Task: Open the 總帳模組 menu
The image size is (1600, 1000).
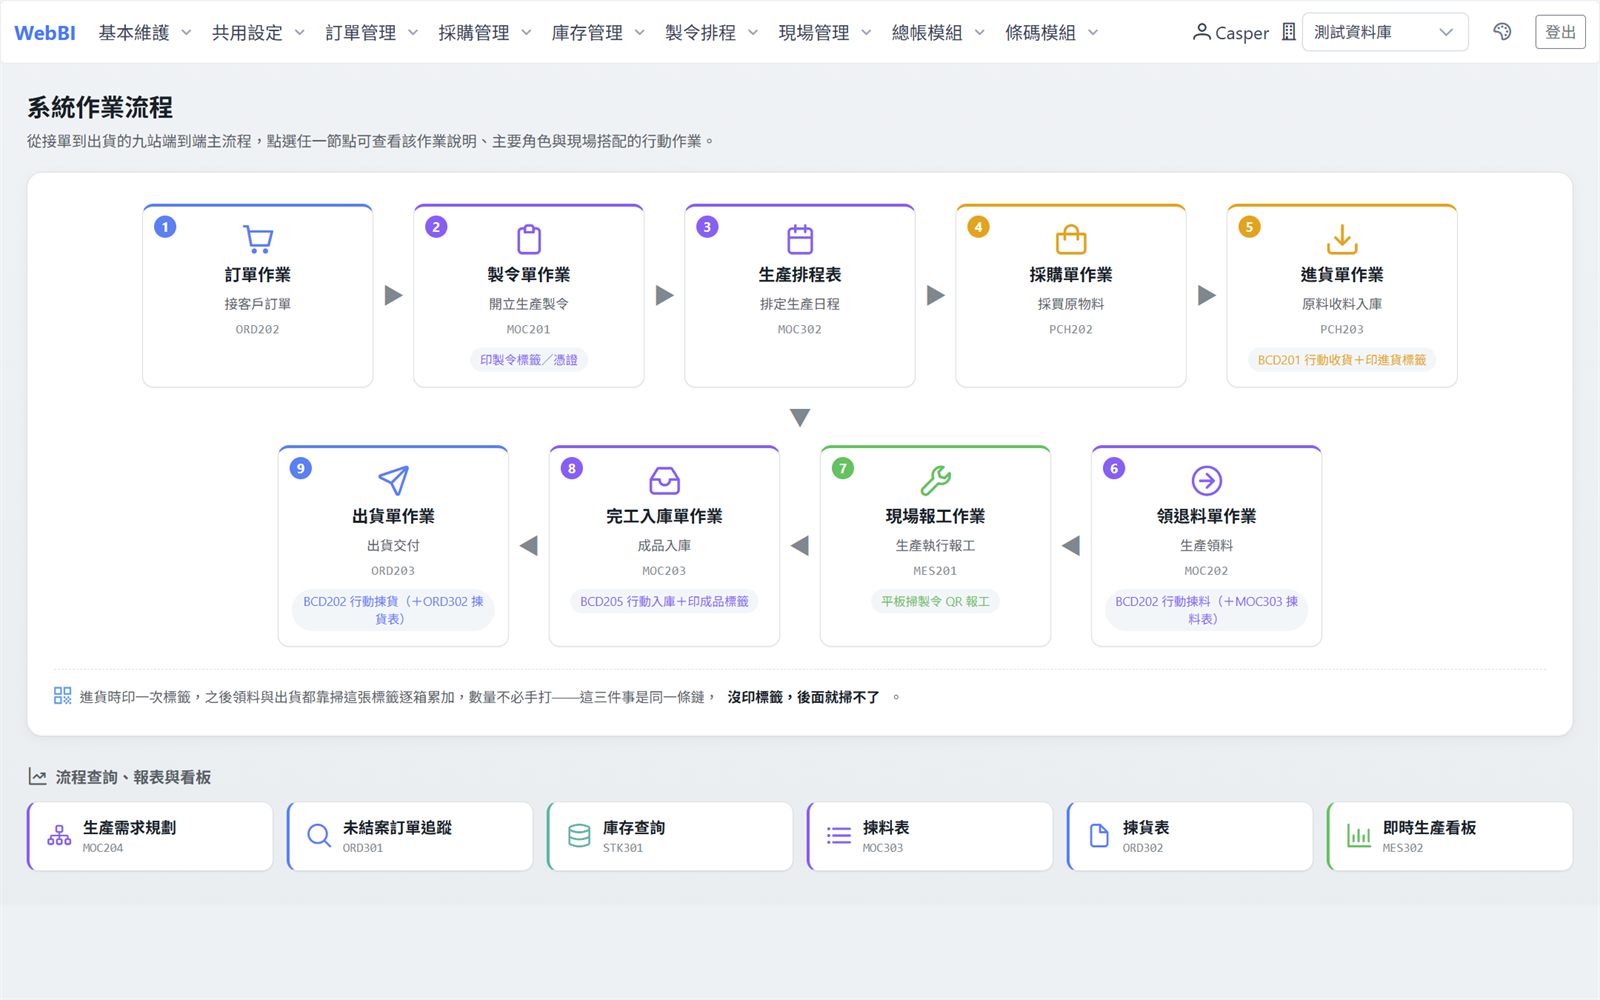Action: pos(938,33)
